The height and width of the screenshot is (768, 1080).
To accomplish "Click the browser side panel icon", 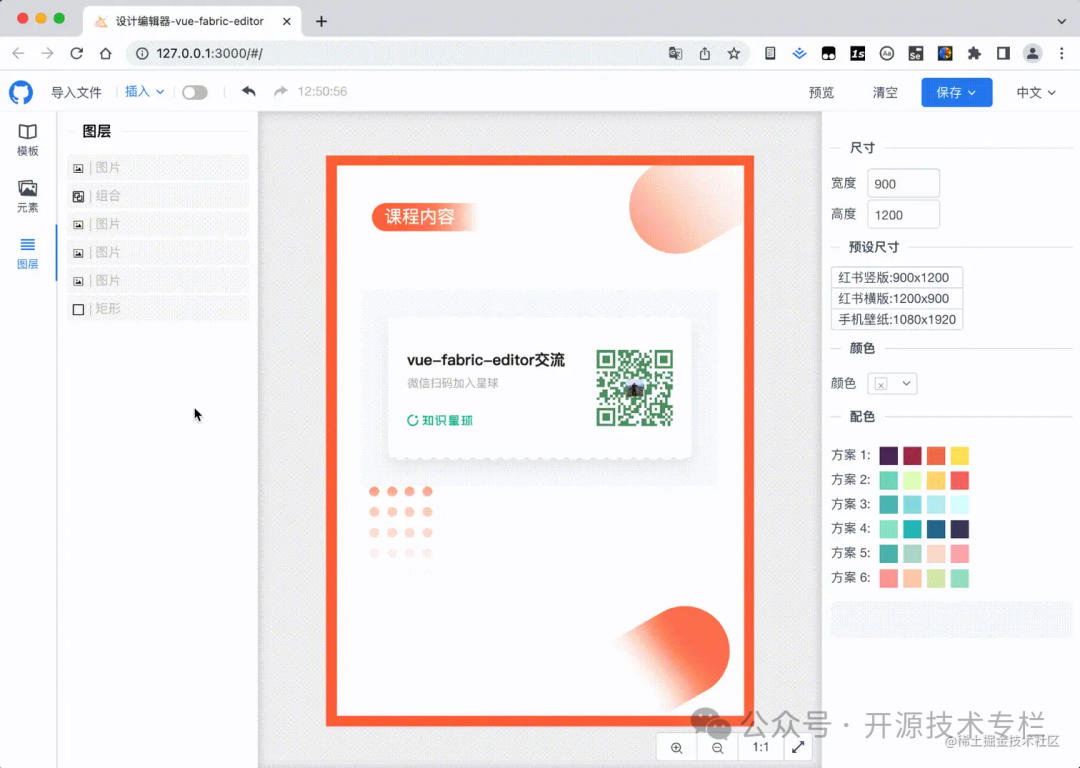I will (1003, 53).
